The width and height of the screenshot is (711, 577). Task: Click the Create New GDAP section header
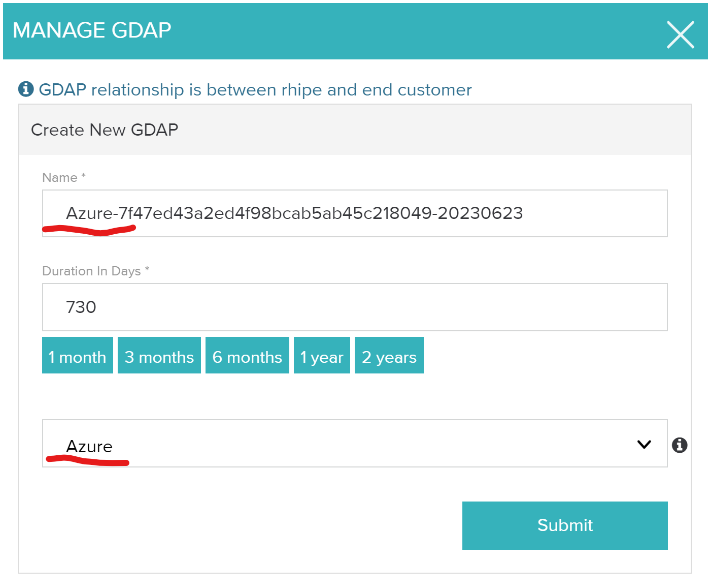(105, 130)
